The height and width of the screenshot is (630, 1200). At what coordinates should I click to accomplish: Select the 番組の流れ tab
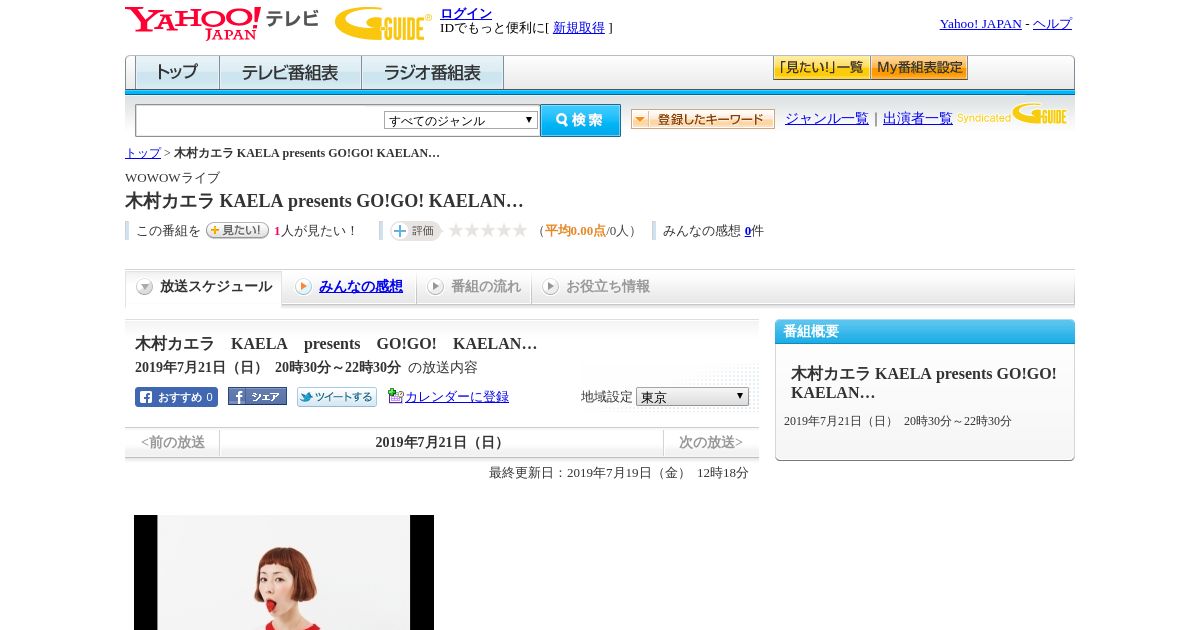pos(474,287)
